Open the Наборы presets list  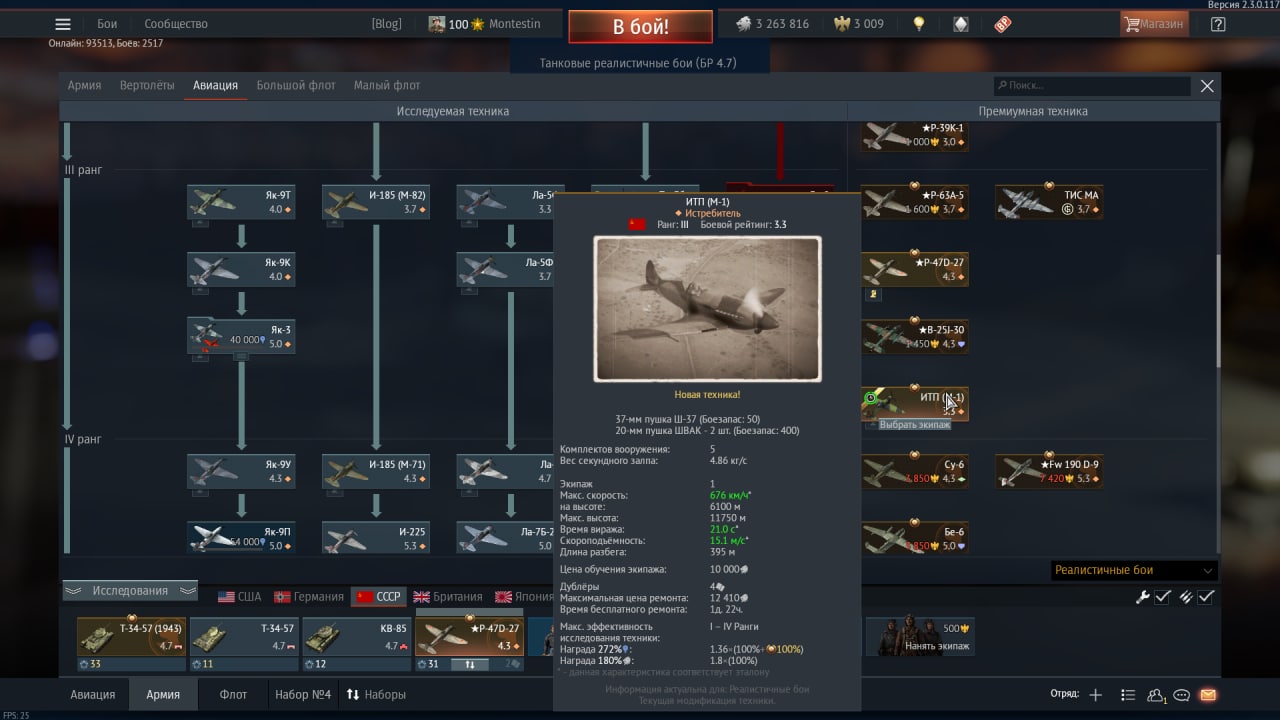376,694
